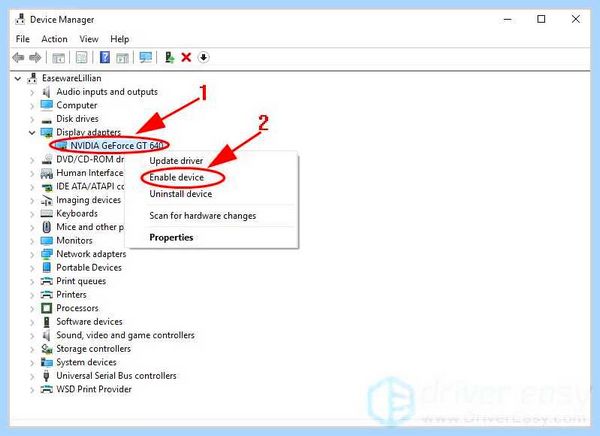Open Properties from the context menu

click(171, 237)
